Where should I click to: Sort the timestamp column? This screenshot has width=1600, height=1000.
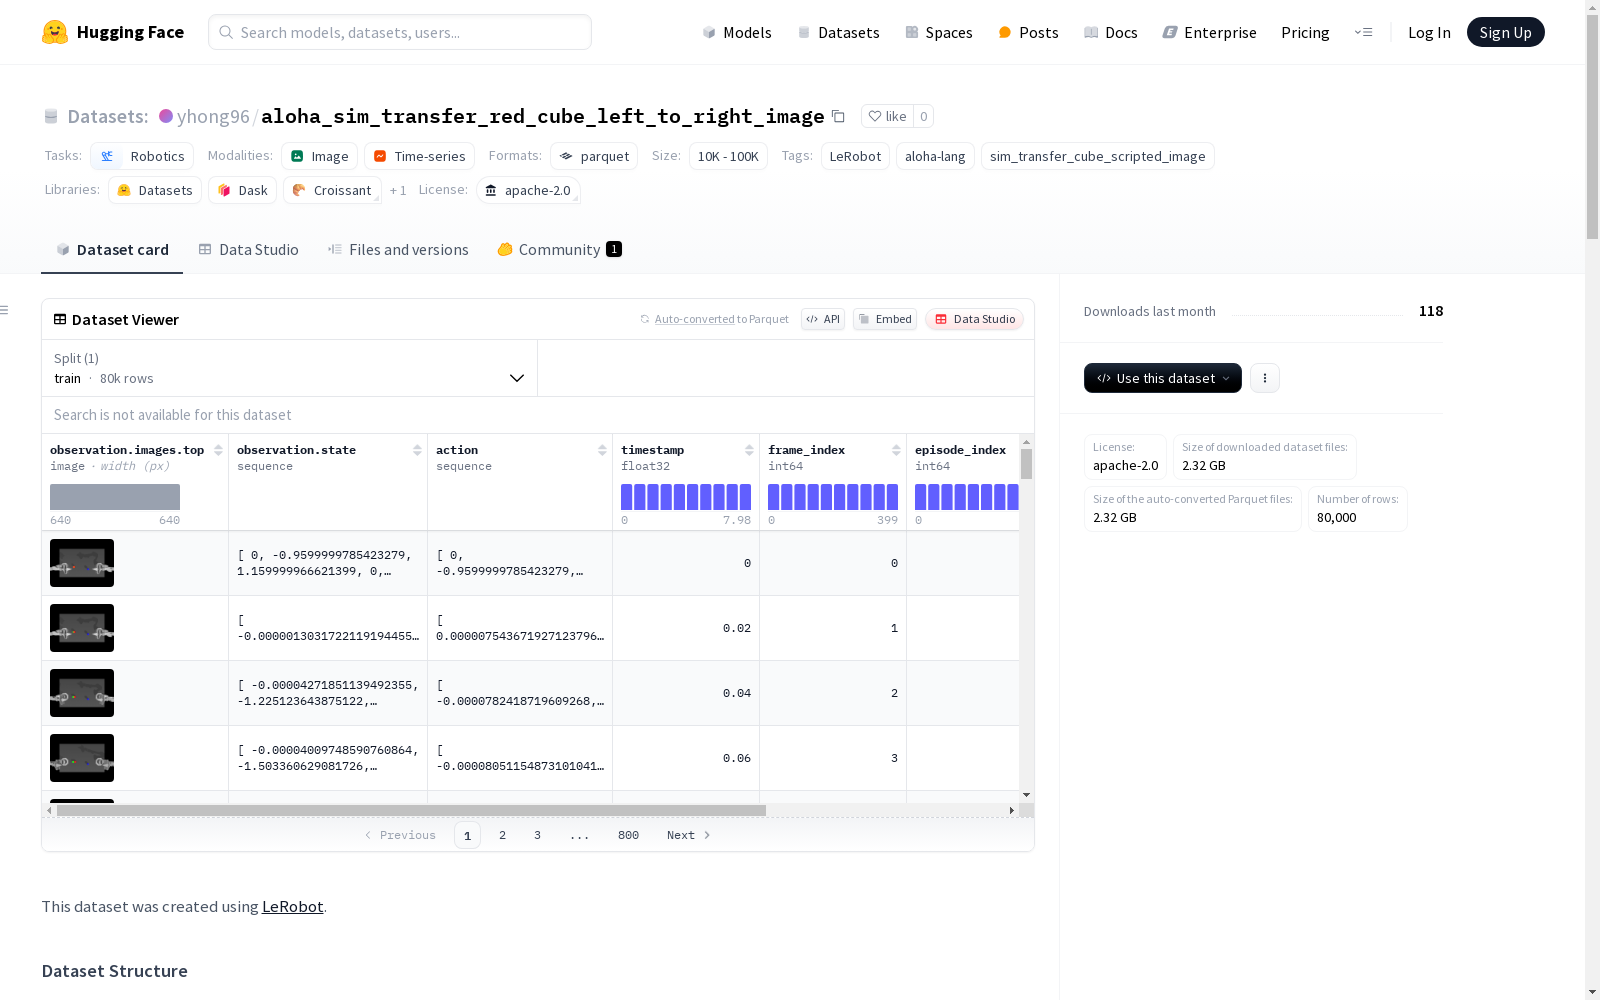click(749, 450)
